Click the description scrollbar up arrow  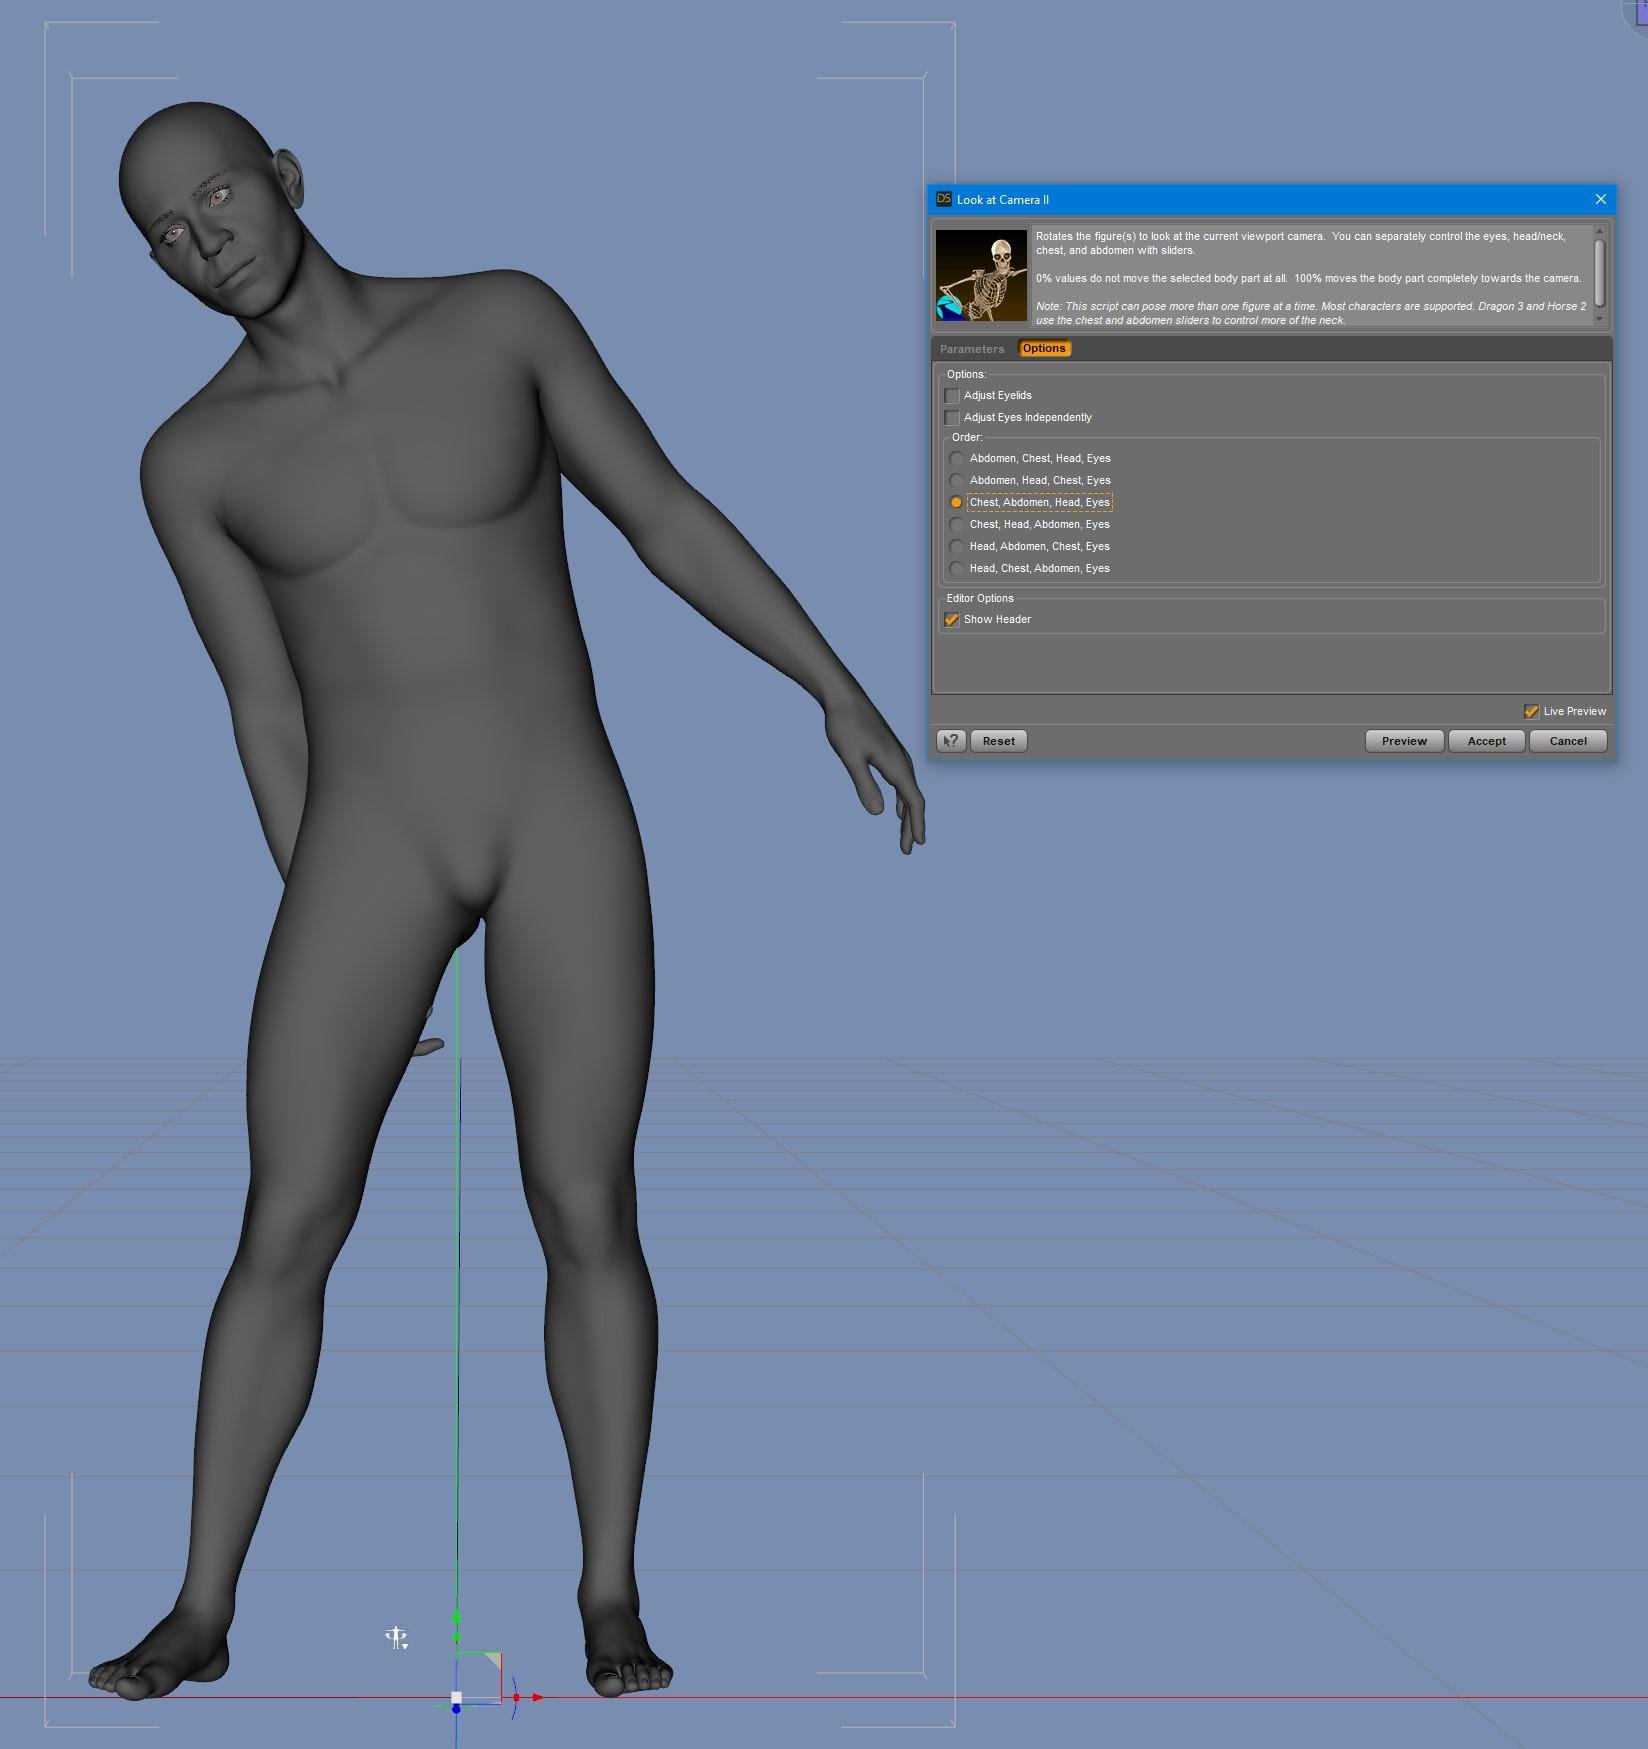1599,232
